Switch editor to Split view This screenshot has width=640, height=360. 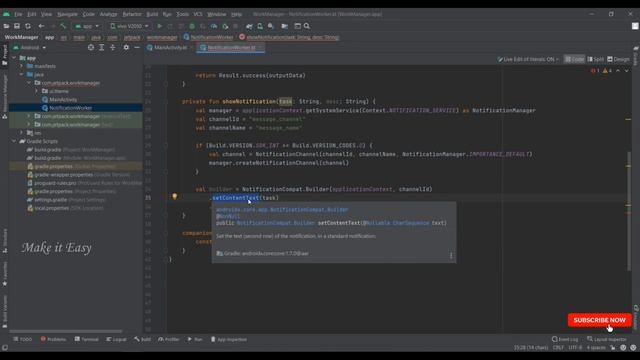point(596,59)
